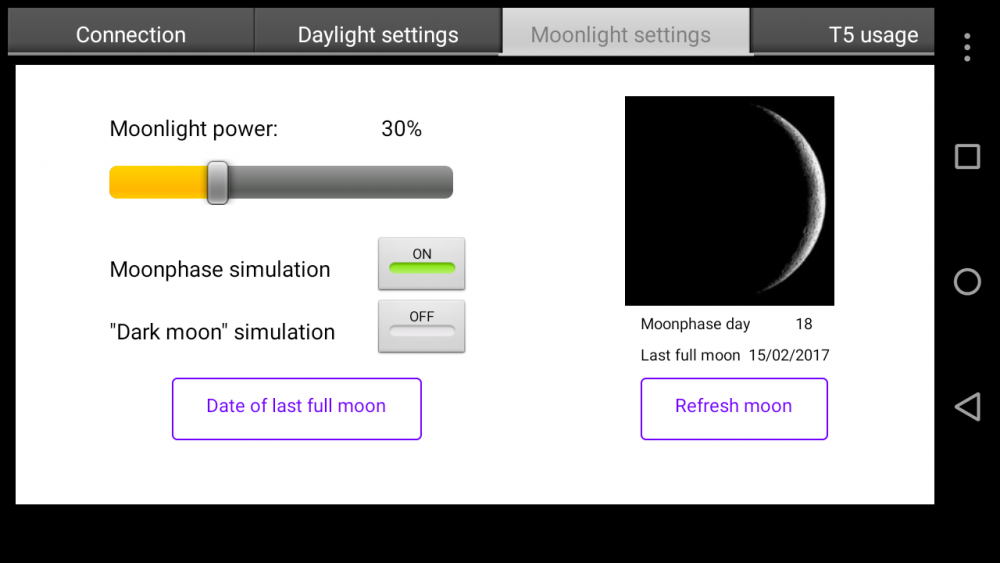Tap the Android back triangle button
The height and width of the screenshot is (563, 1000).
point(967,406)
